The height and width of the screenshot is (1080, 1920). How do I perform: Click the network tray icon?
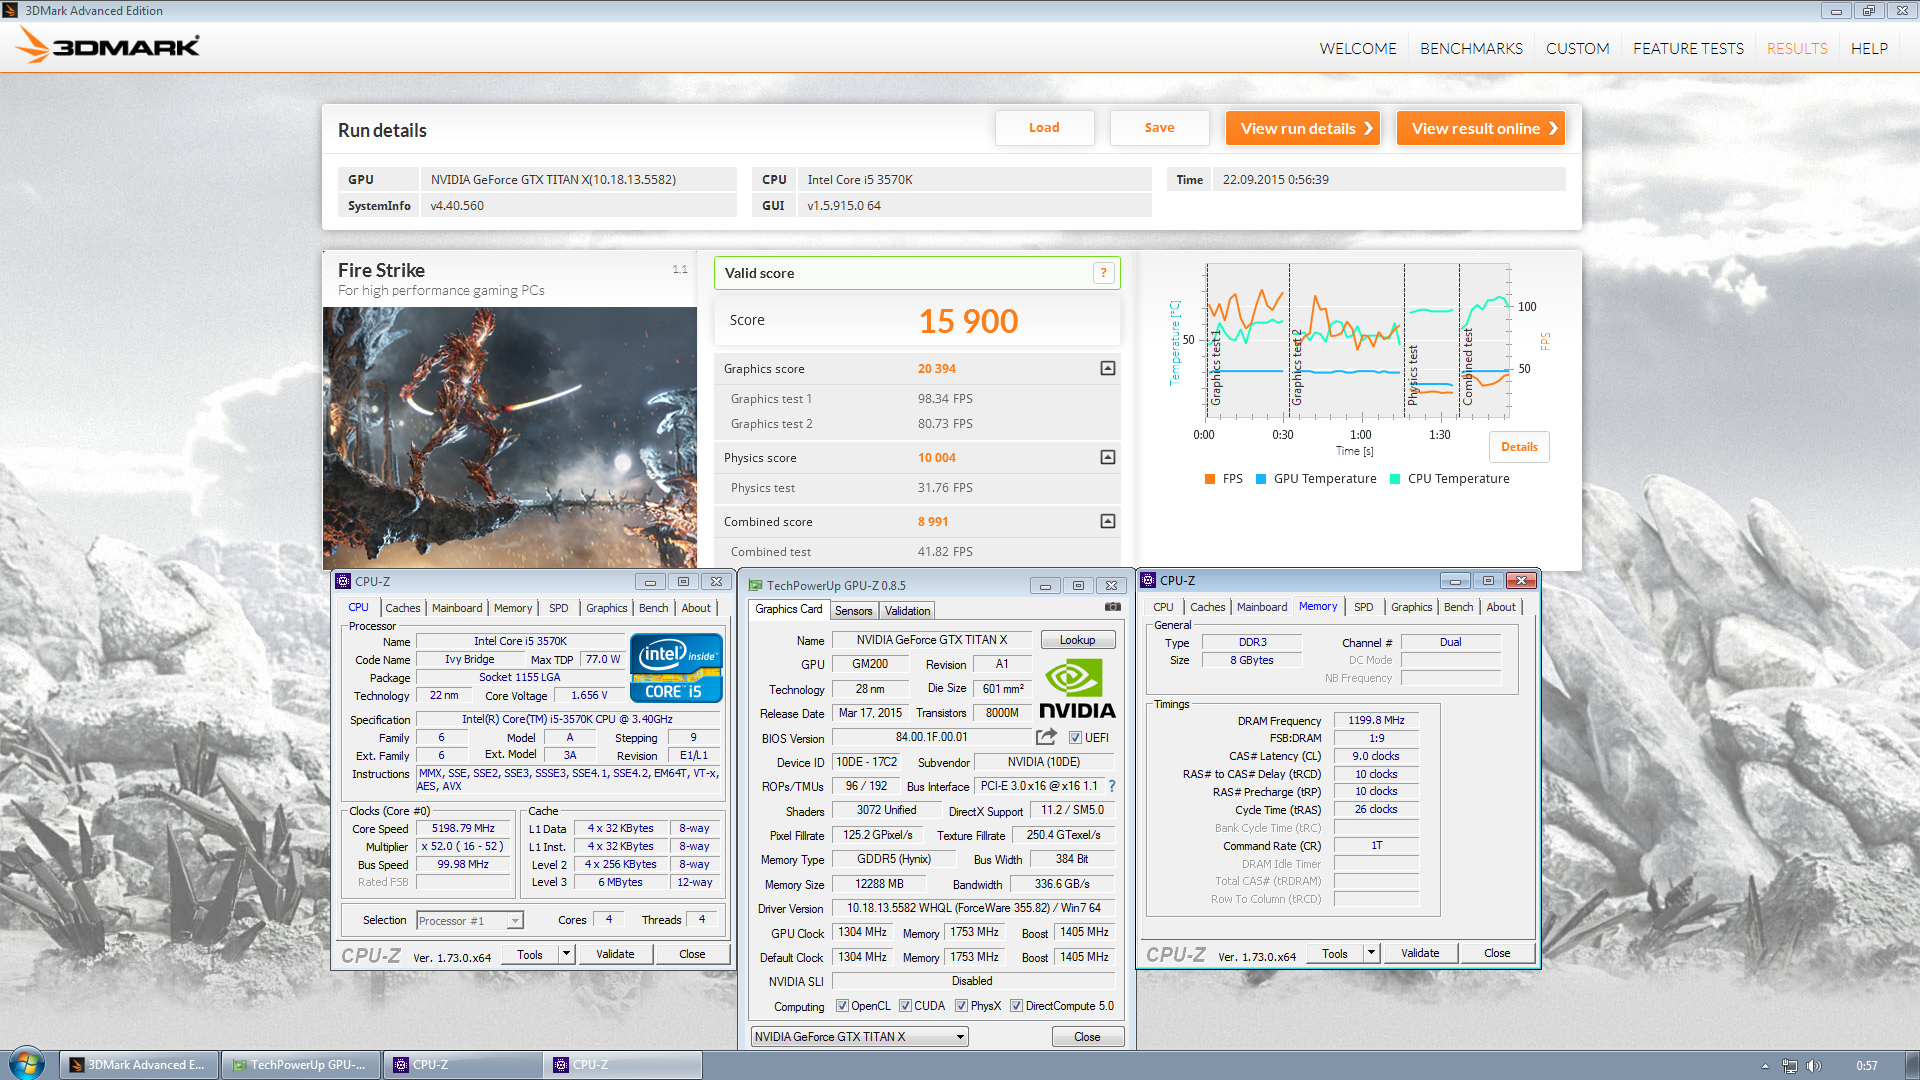tap(1789, 1066)
